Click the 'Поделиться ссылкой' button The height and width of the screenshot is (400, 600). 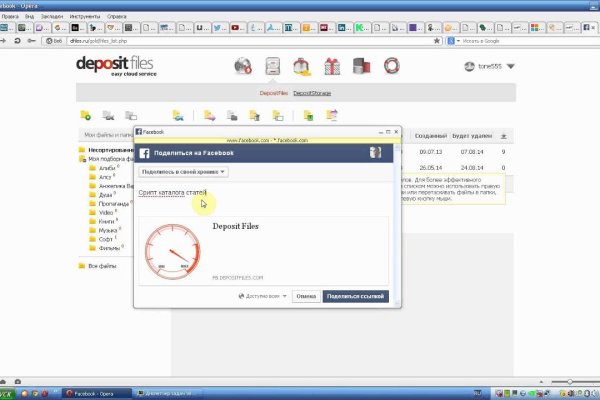point(356,296)
